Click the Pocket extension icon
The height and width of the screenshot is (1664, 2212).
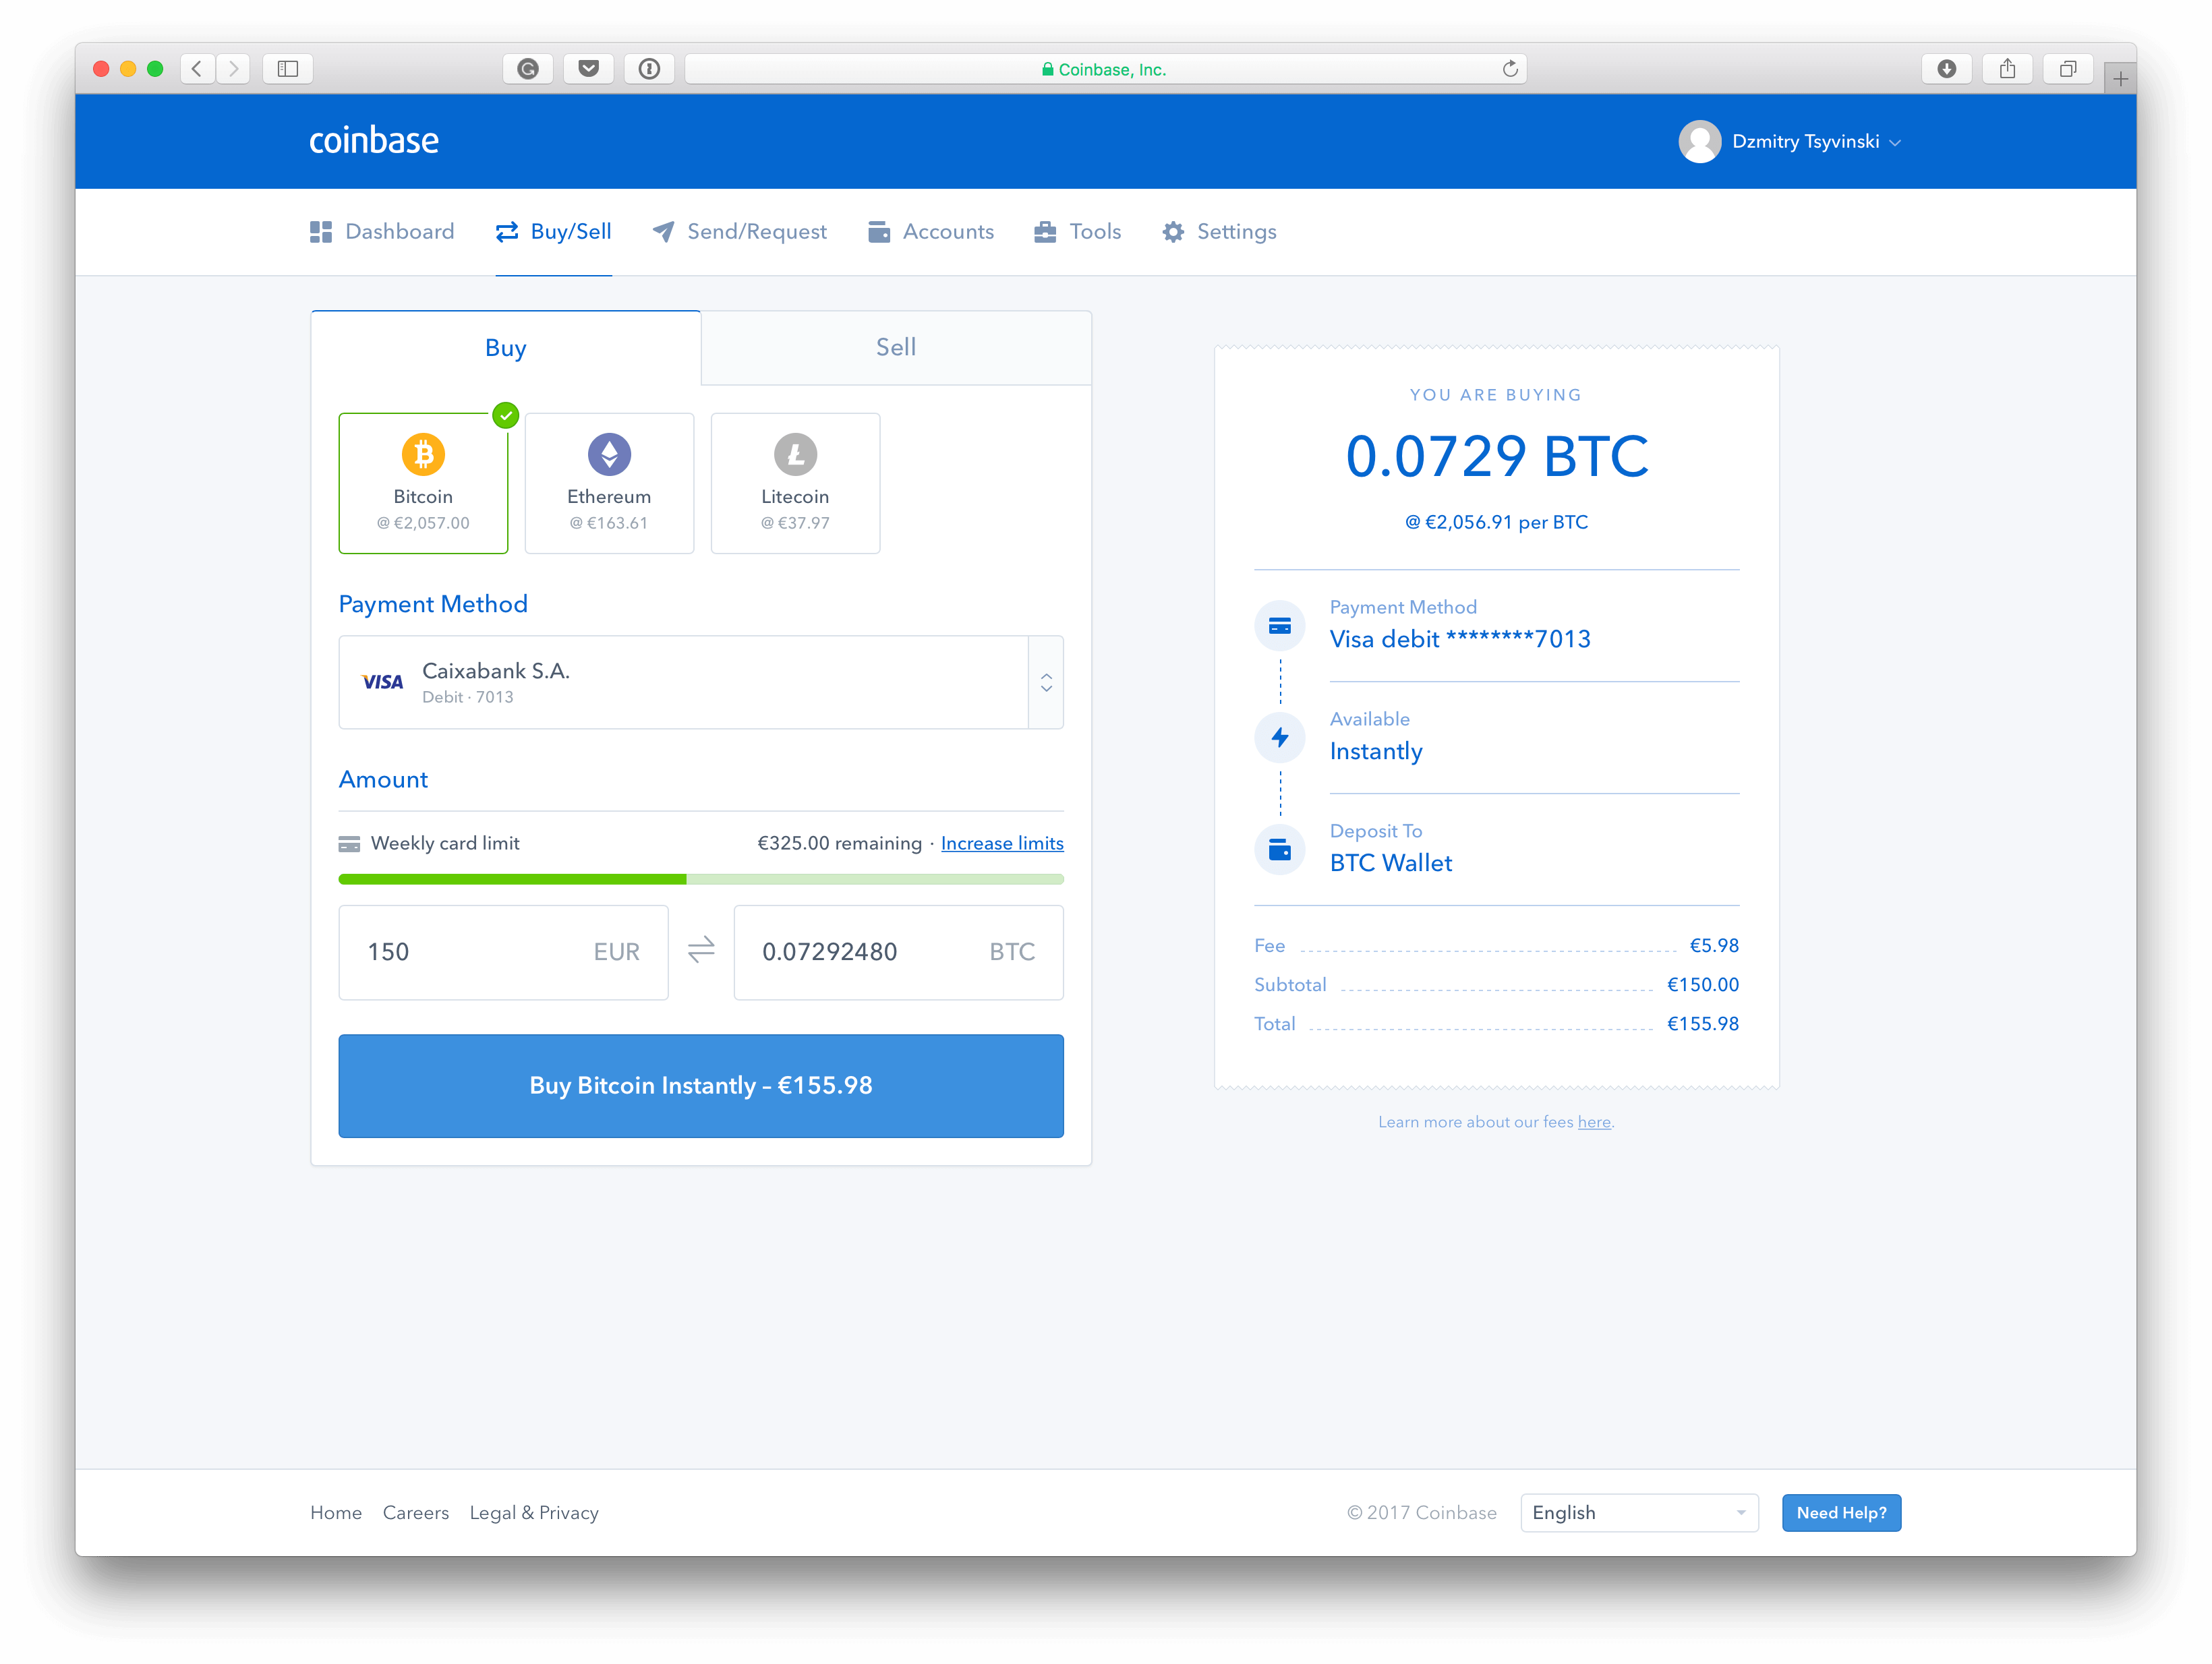click(589, 69)
